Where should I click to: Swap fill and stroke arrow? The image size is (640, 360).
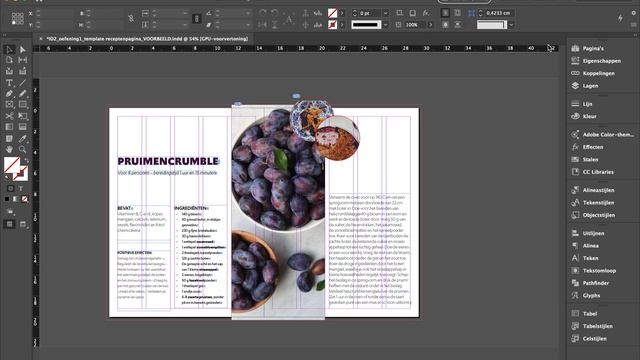point(26,160)
